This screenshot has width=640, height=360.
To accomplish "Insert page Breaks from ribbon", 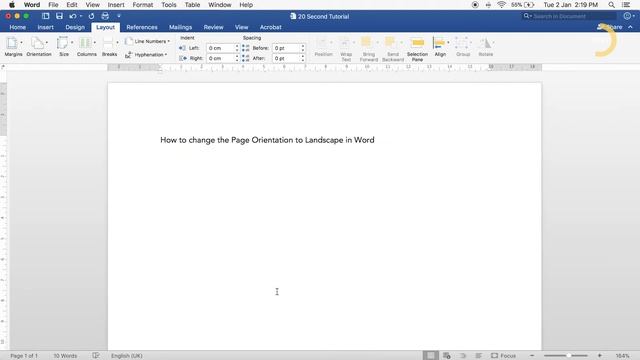I will point(109,47).
